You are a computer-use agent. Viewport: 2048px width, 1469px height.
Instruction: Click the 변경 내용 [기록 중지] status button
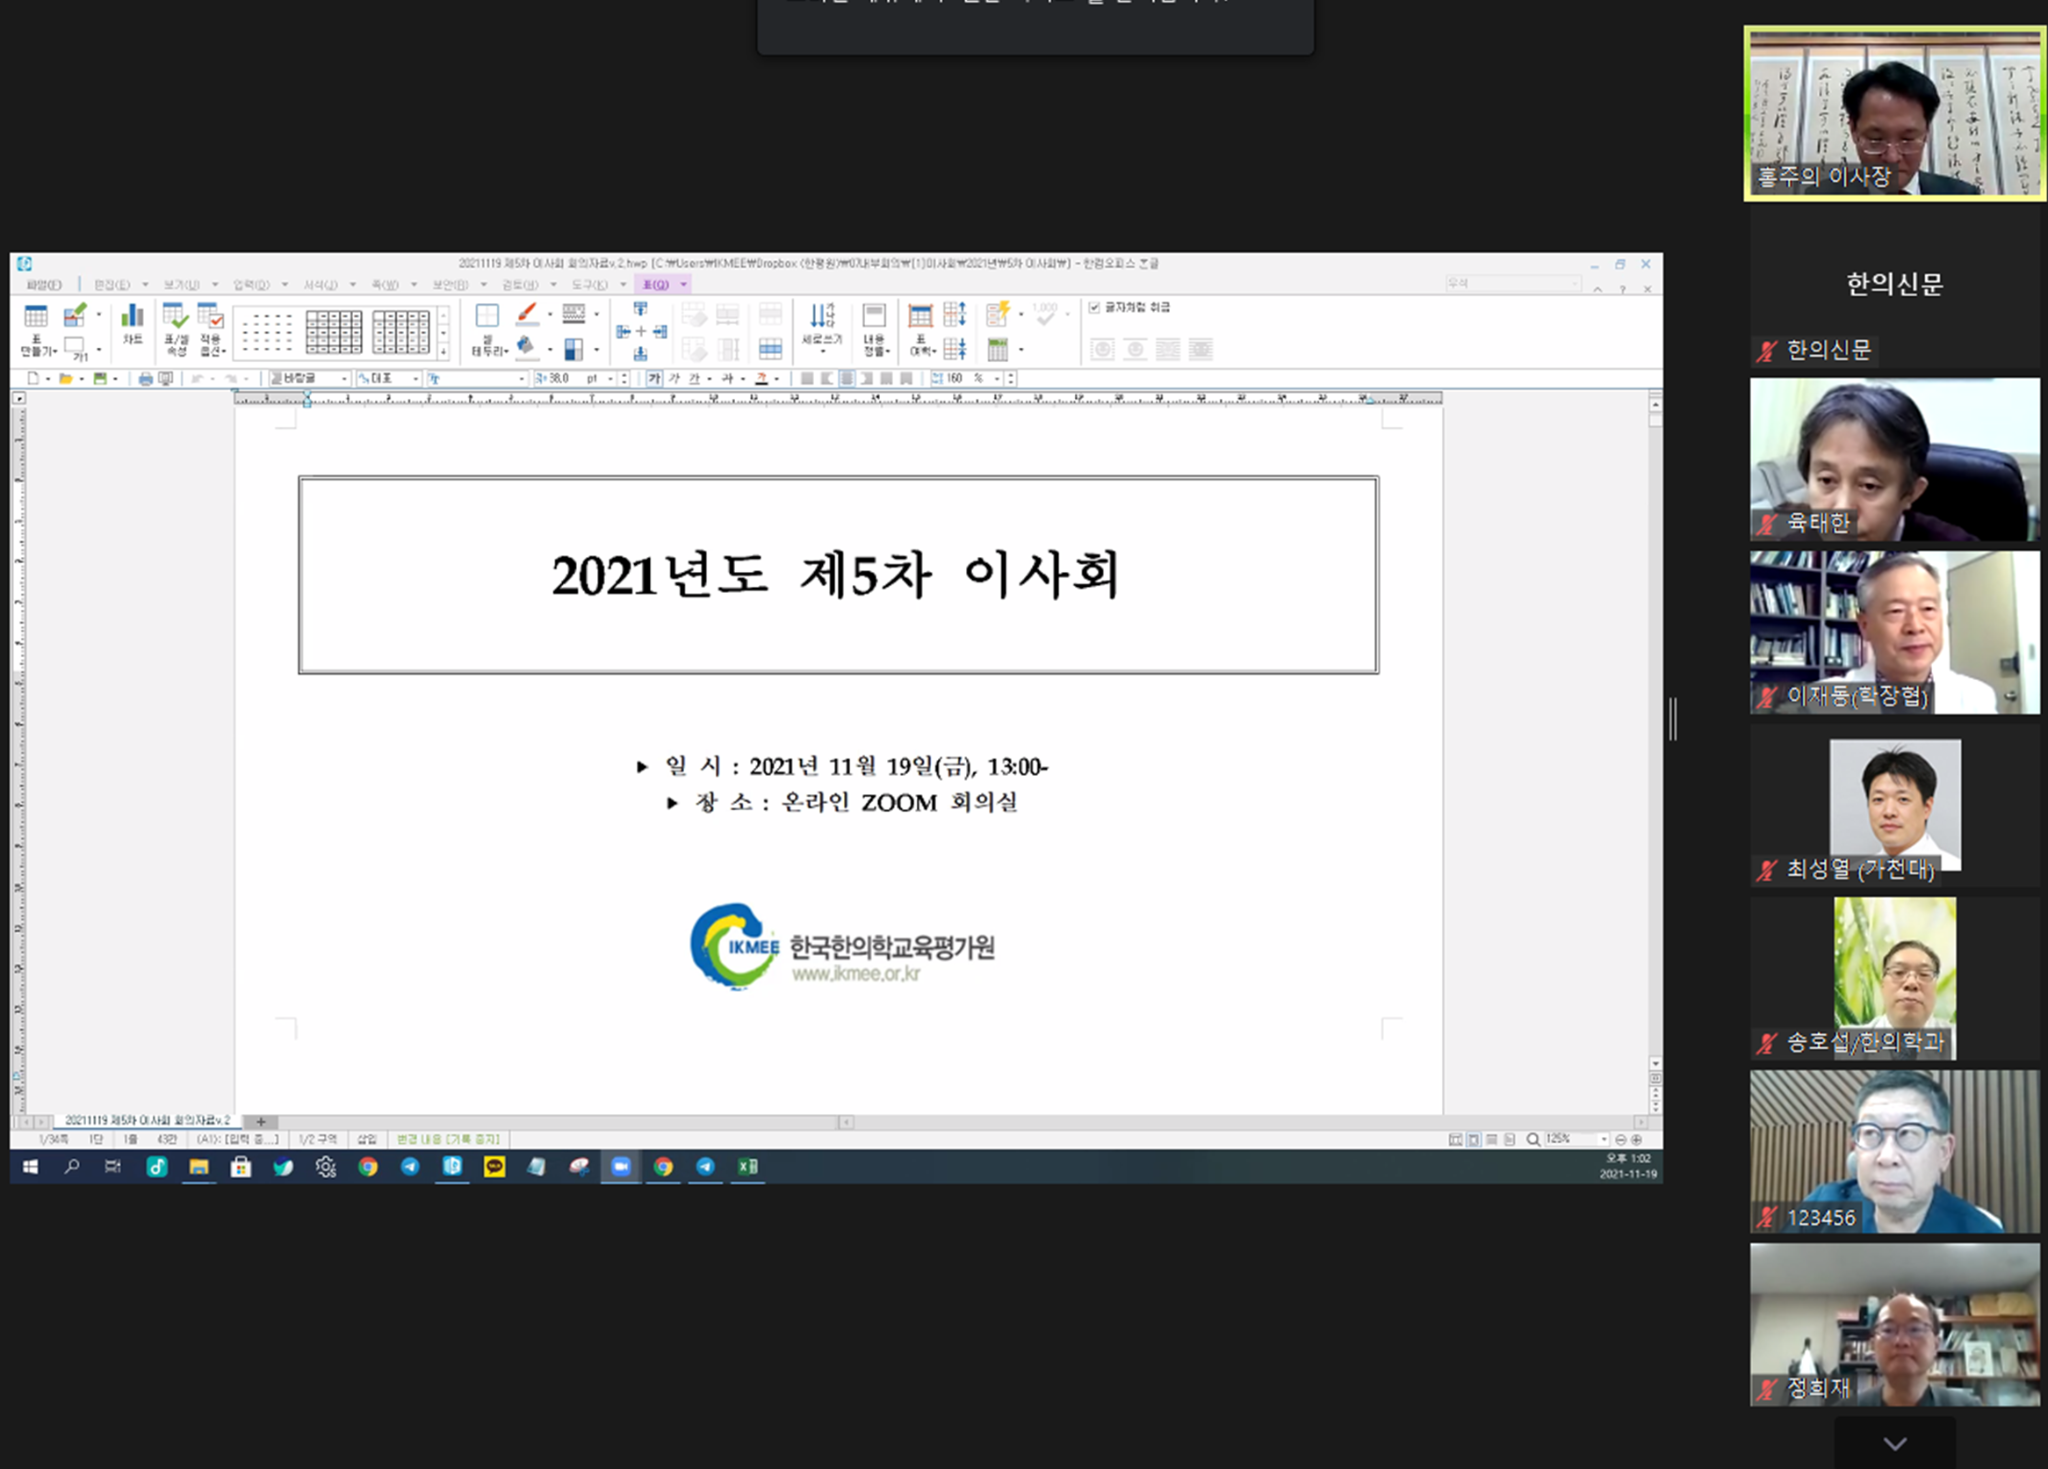coord(448,1138)
